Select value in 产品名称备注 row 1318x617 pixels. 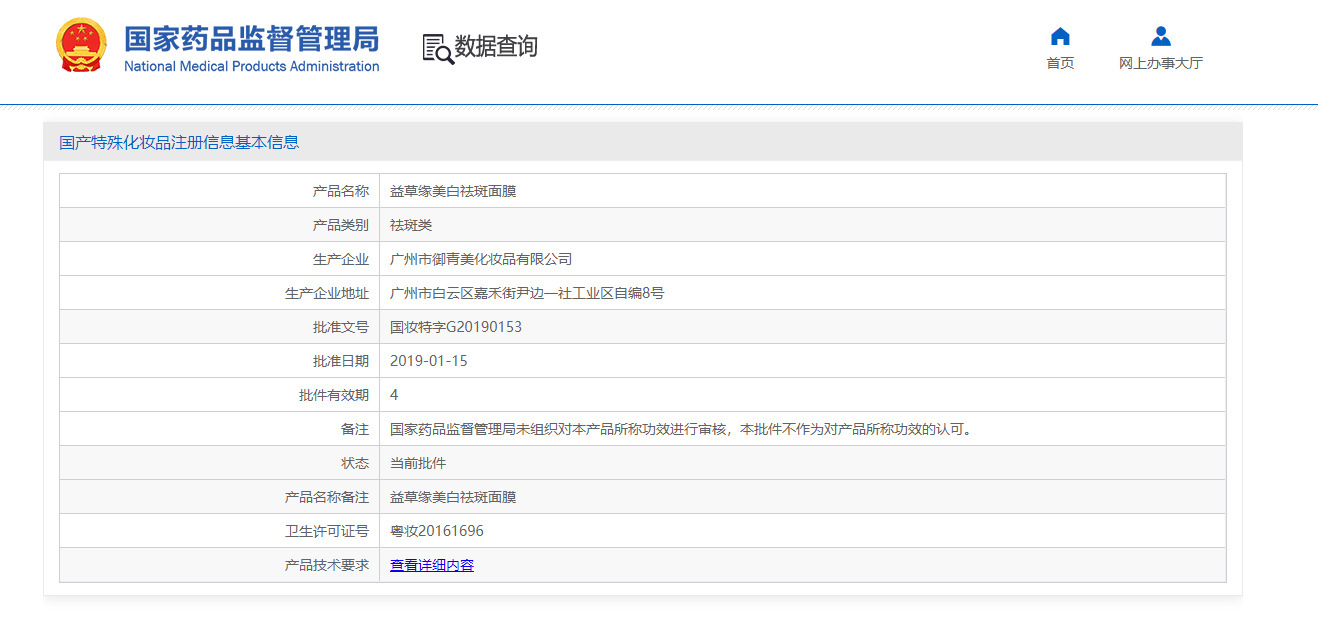point(453,497)
